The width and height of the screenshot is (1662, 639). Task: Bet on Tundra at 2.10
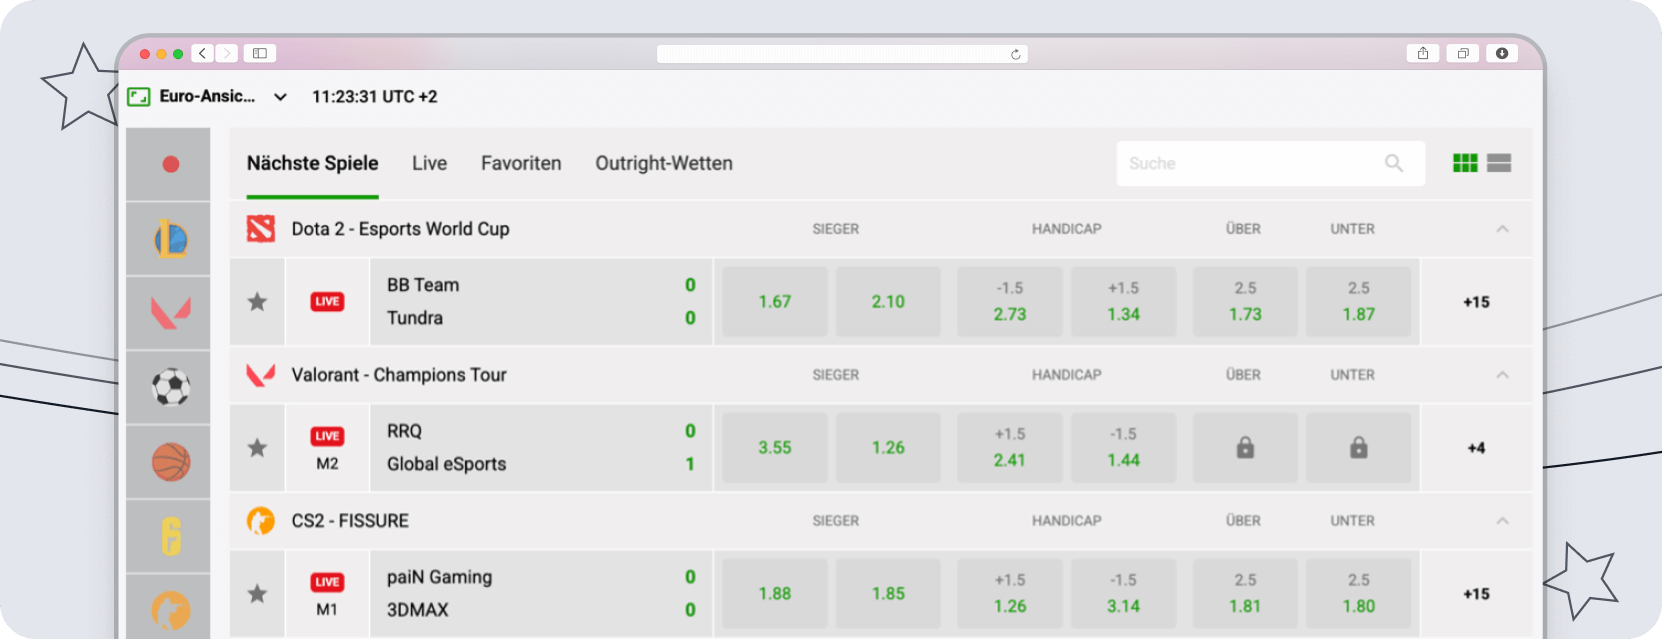[x=888, y=301]
